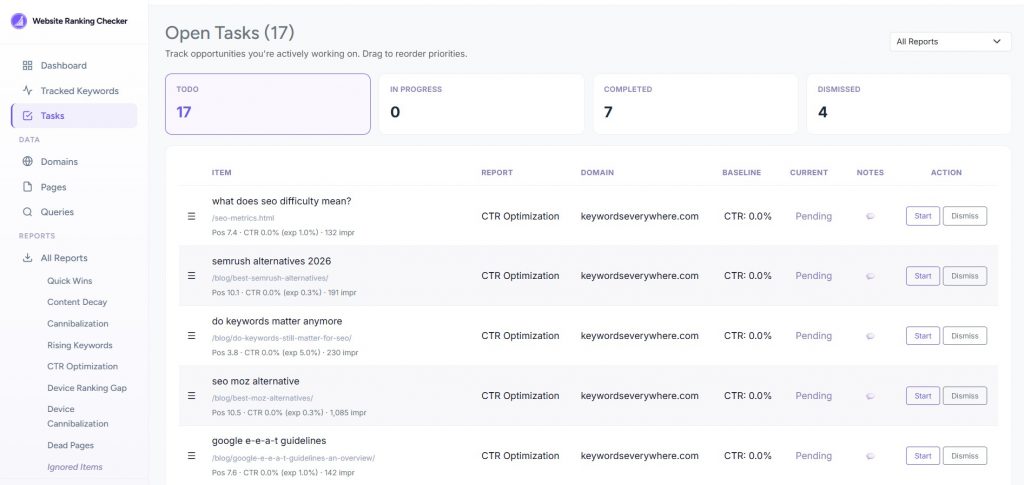Viewport: 1024px width, 485px height.
Task: Collapse the All Reports sidebar section
Action: coord(27,258)
